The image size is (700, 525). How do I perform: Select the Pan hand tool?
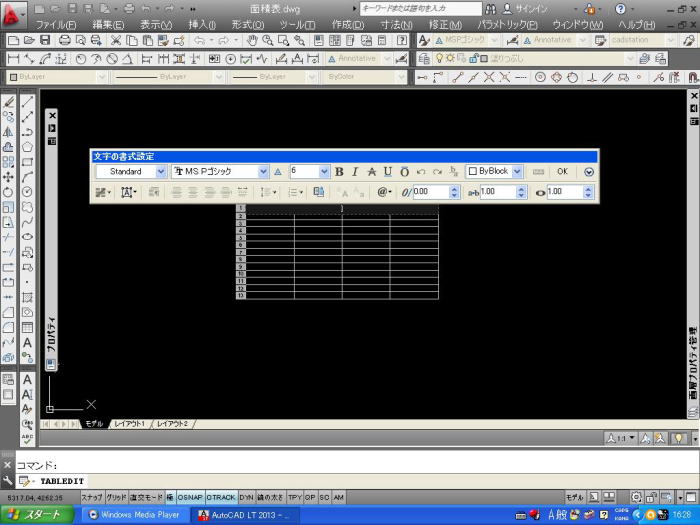coord(252,41)
